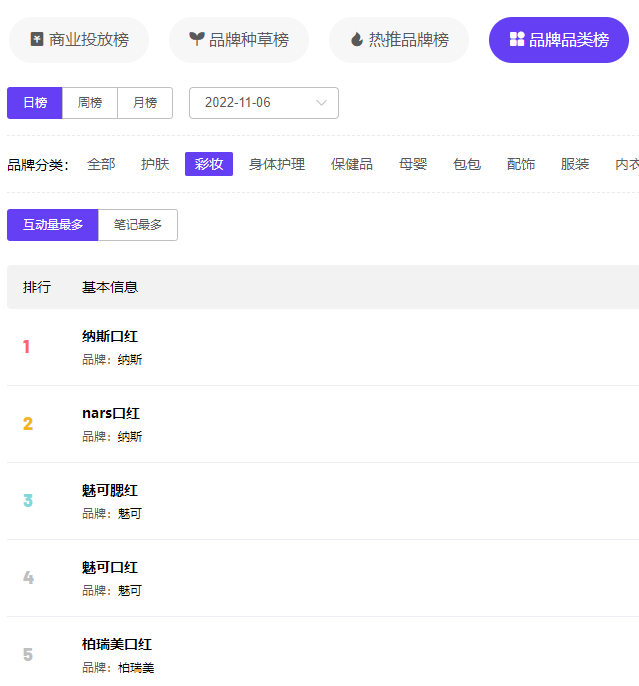Screen dimensions: 639x686
Task: Click the flame icon beside 热推品牌榜
Action: (x=357, y=39)
